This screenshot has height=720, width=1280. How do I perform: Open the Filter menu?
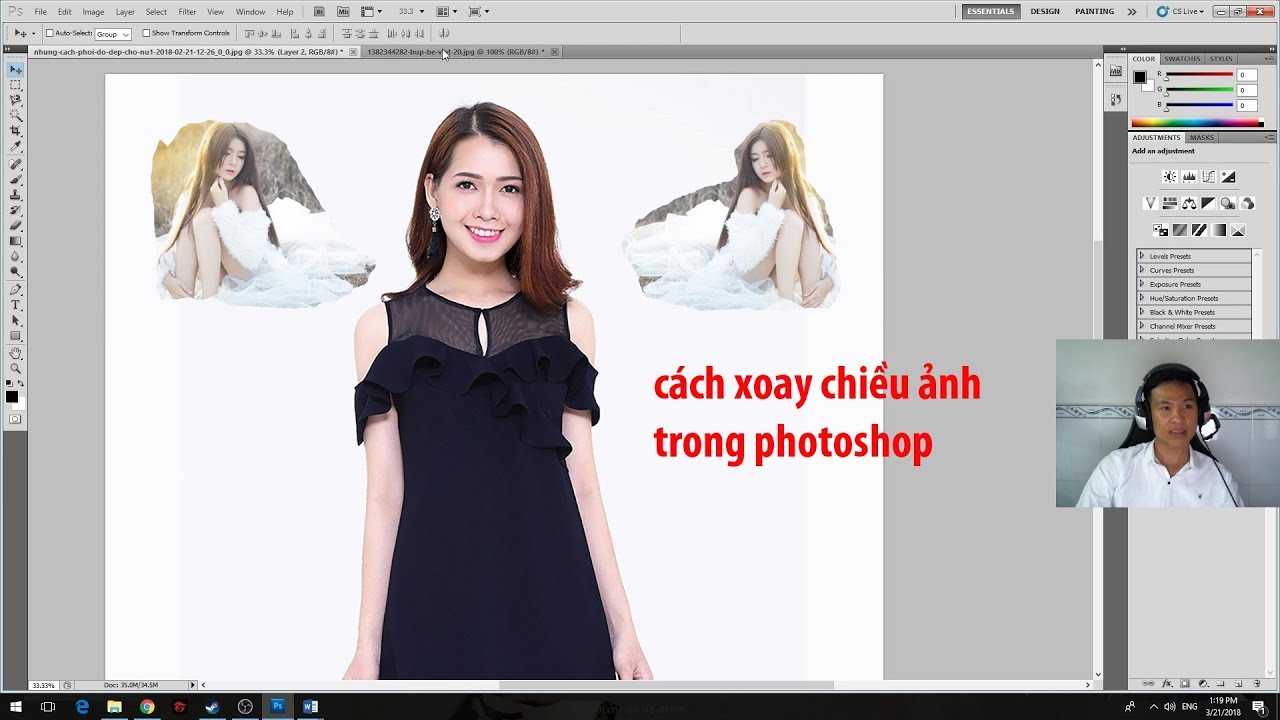click(x=187, y=12)
